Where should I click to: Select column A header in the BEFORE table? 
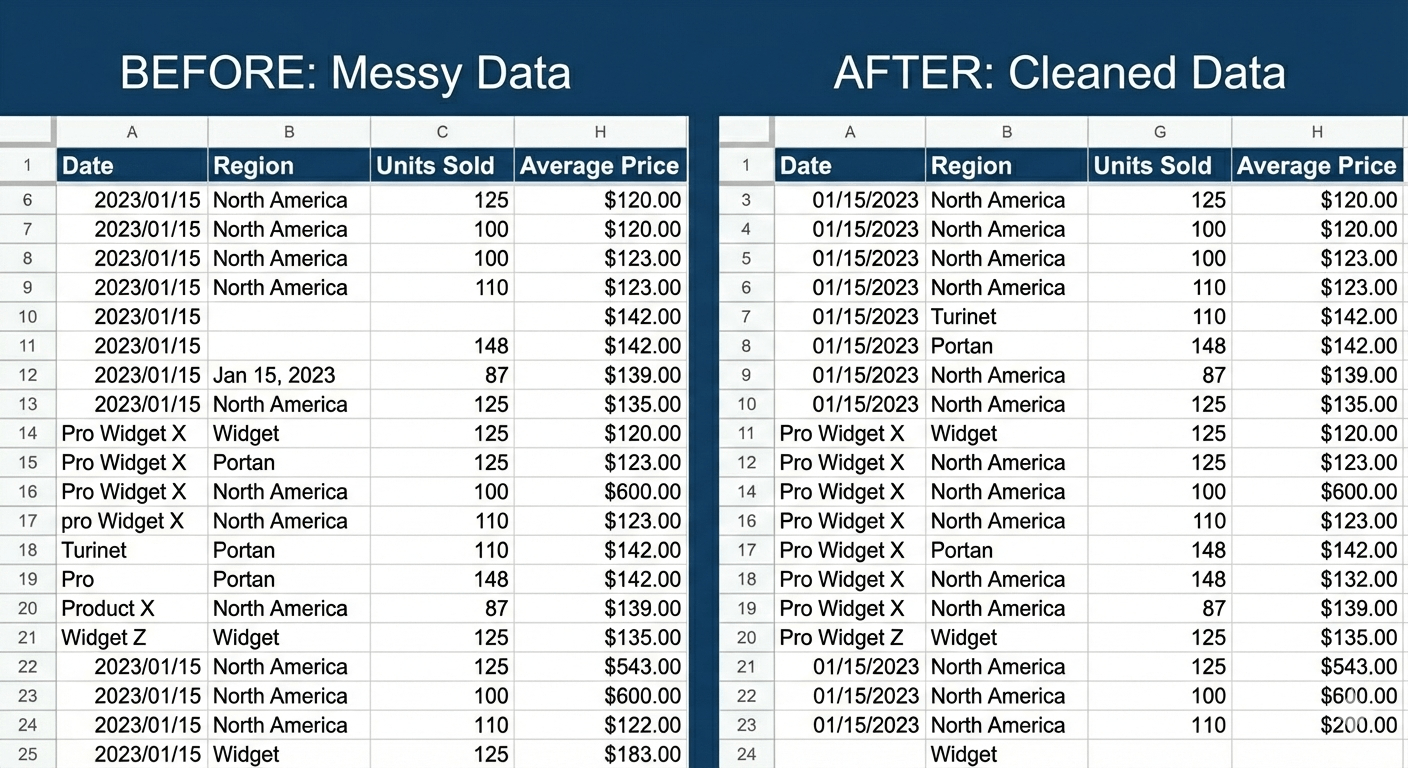point(131,131)
